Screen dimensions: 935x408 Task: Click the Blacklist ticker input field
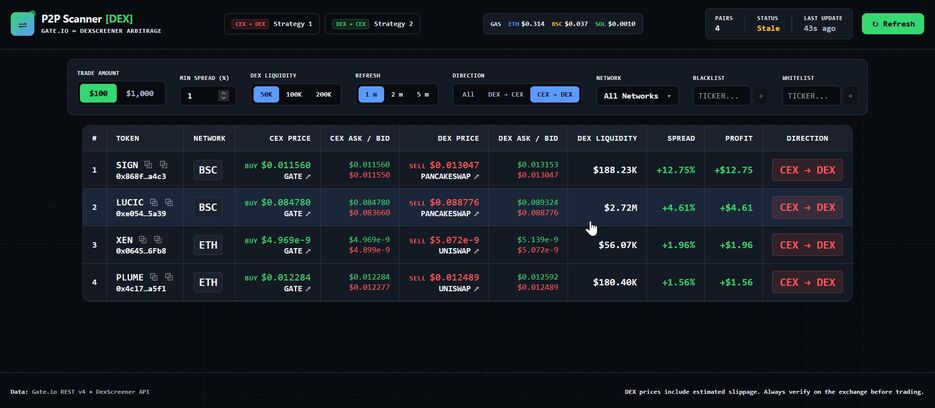(722, 95)
